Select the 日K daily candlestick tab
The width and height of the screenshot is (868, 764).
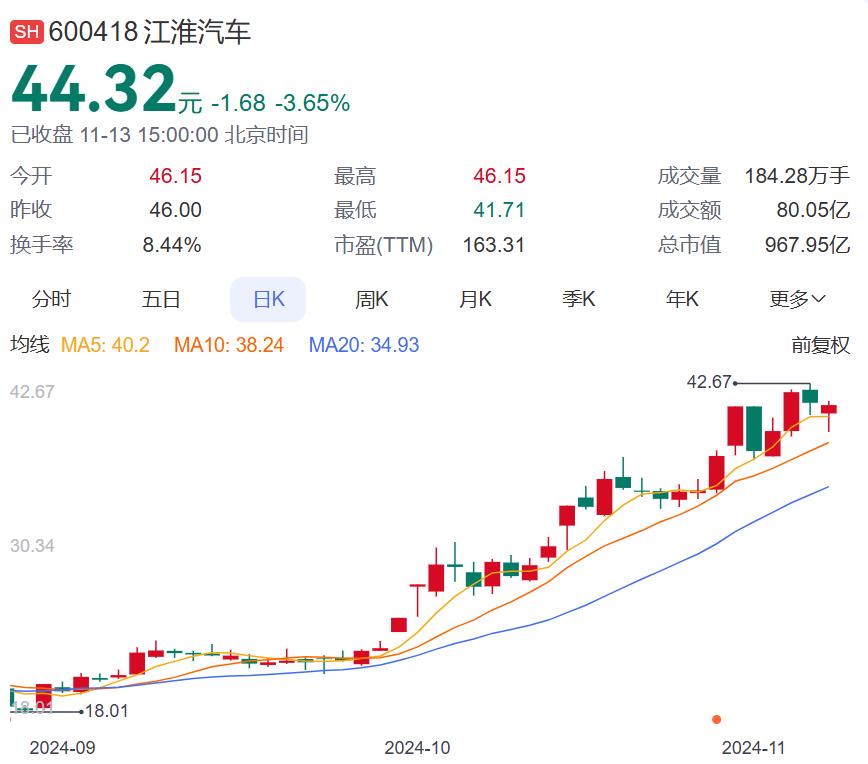tap(268, 299)
